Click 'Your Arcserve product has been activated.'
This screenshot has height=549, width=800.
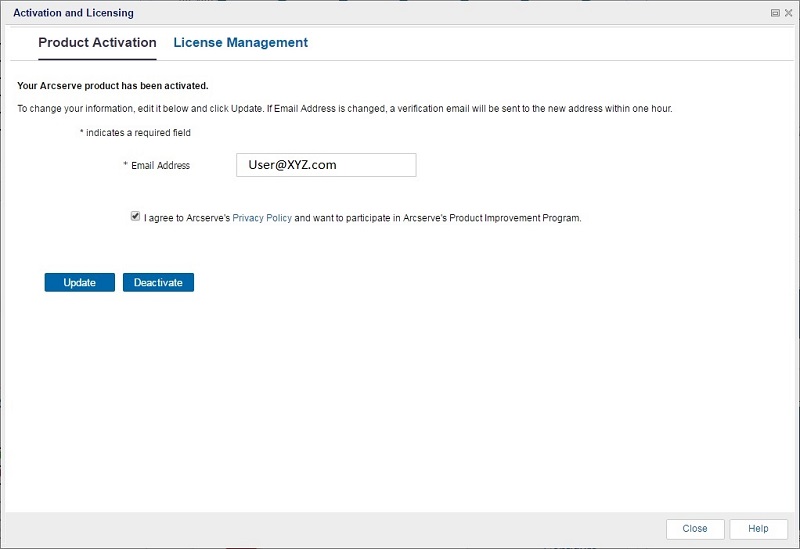click(113, 86)
